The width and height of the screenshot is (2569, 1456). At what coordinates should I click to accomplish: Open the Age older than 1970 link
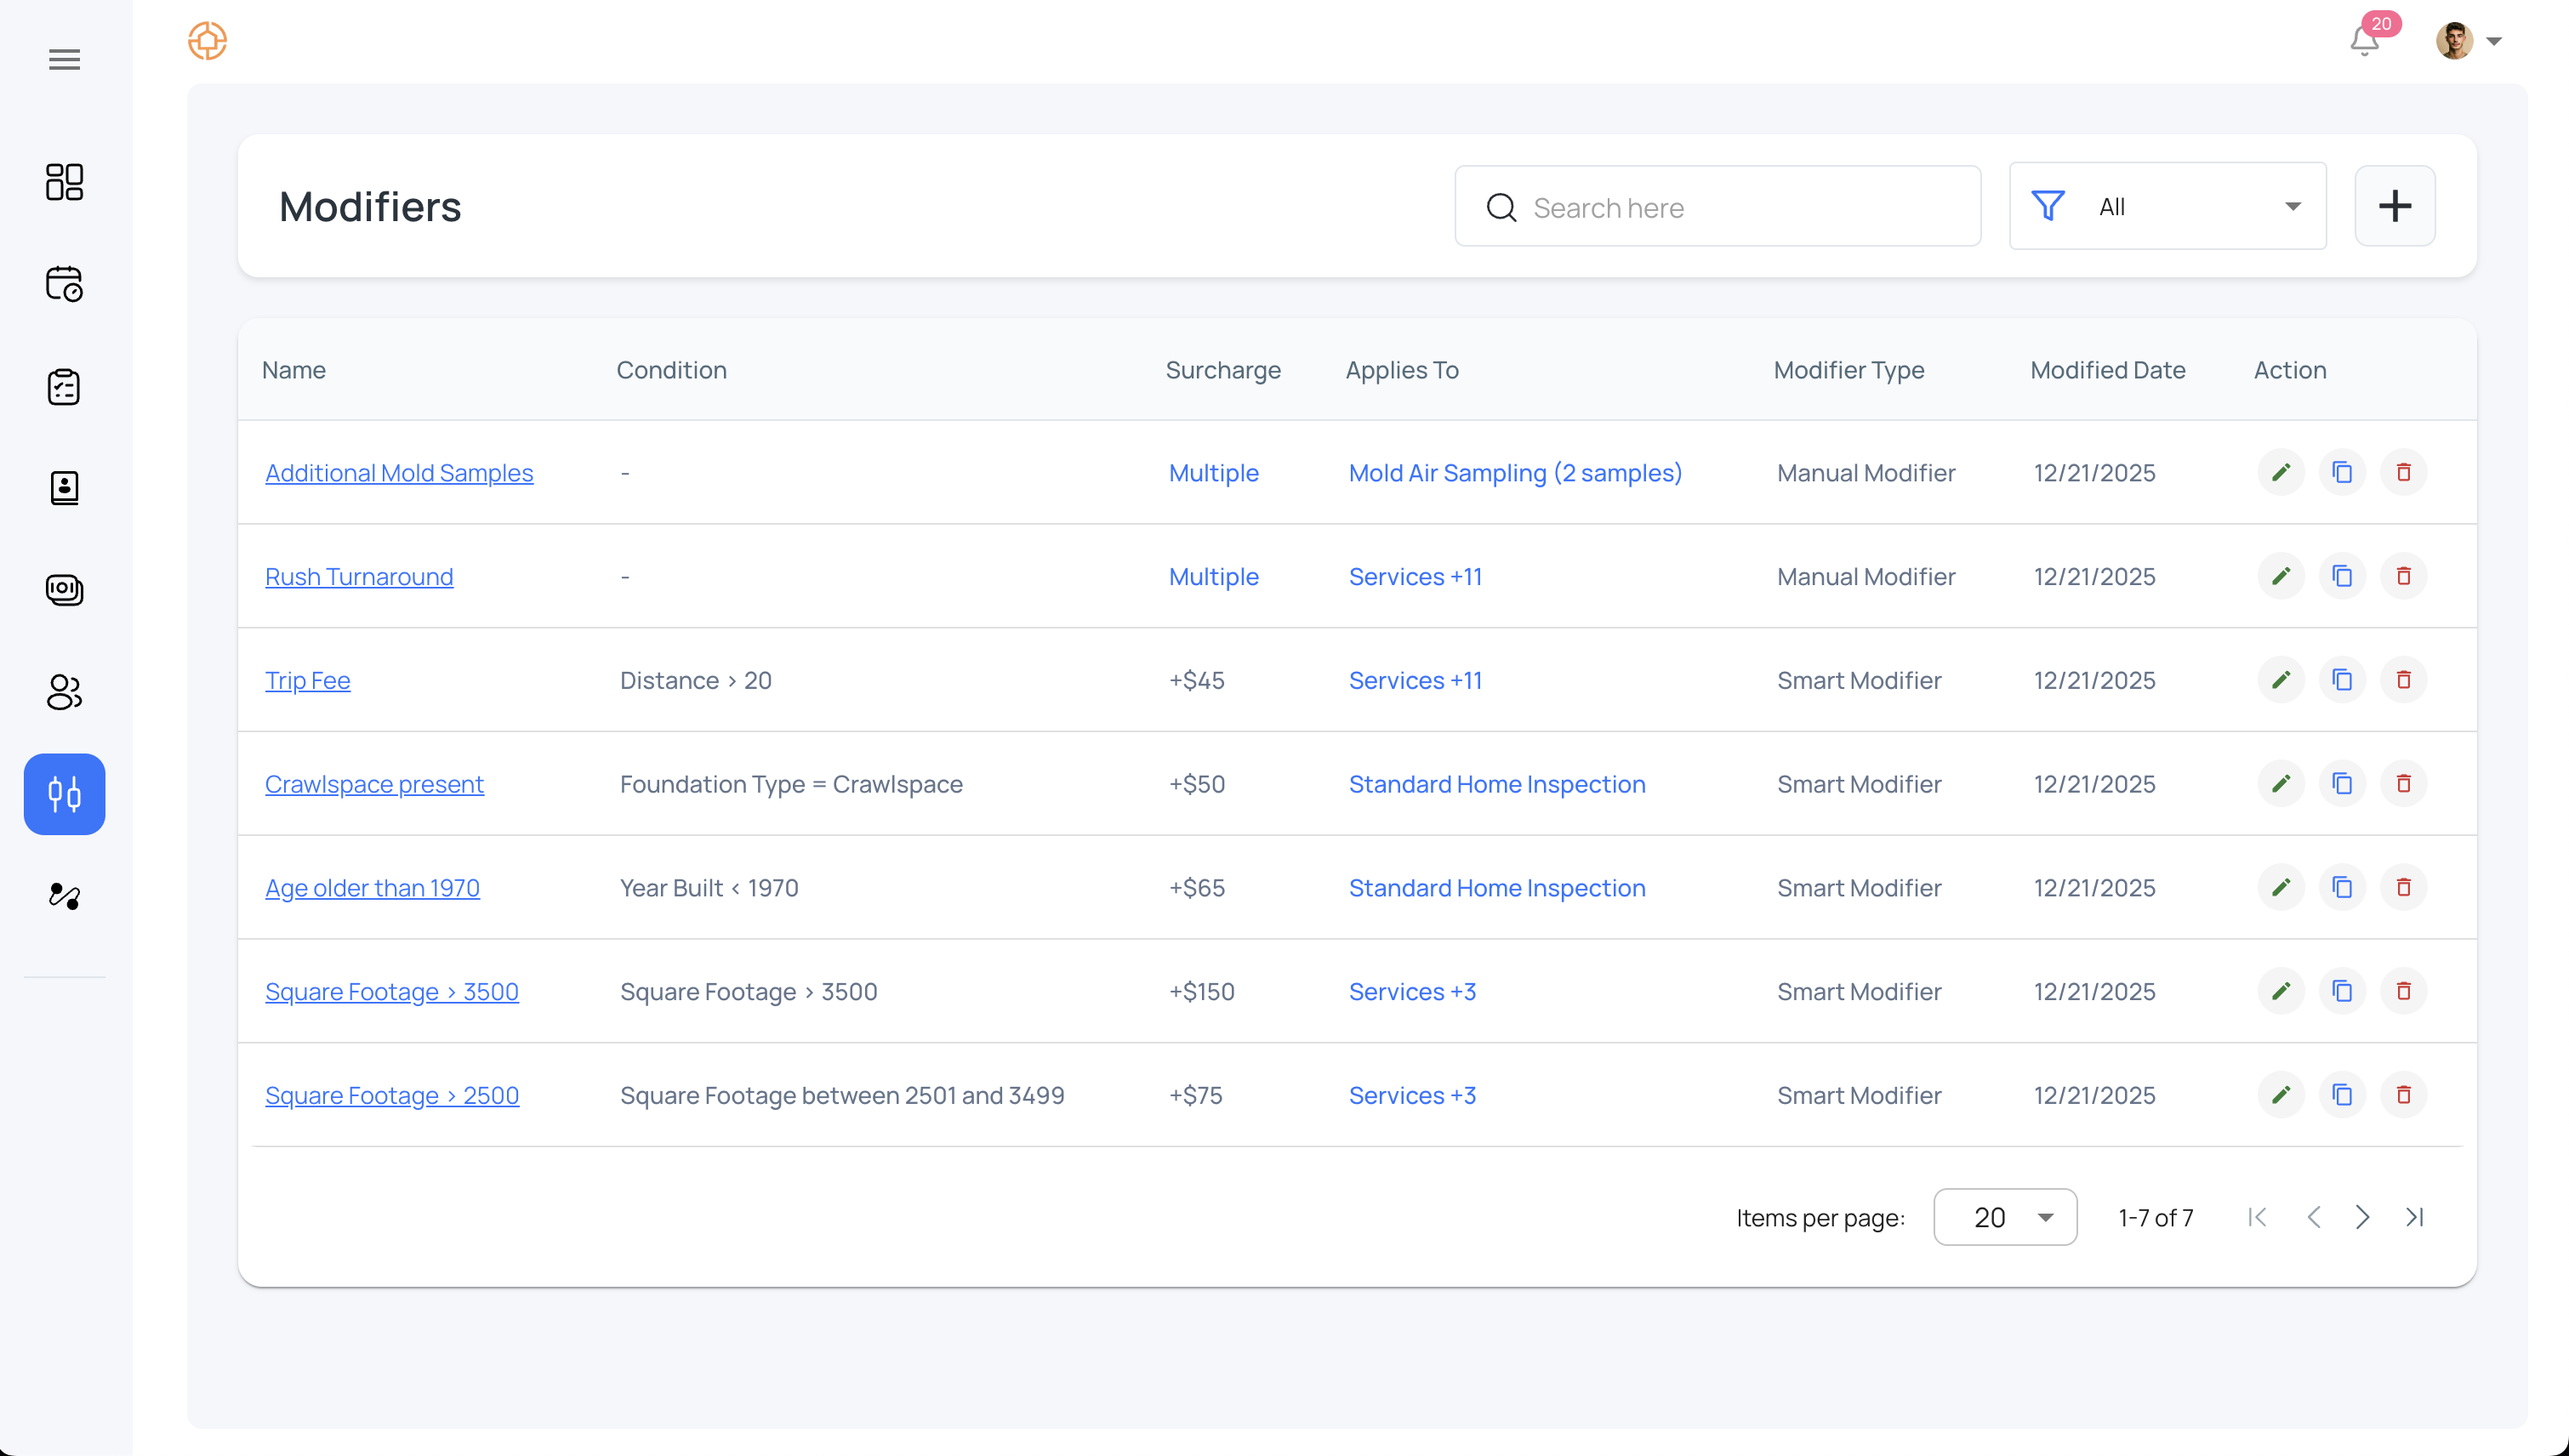pos(372,888)
